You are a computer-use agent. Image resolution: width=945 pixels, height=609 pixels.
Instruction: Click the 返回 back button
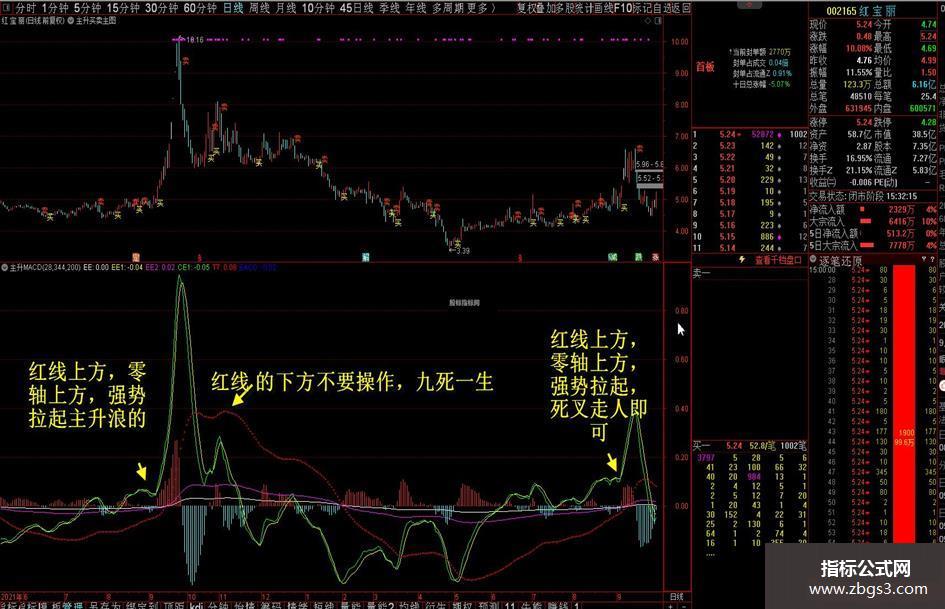[x=680, y=8]
